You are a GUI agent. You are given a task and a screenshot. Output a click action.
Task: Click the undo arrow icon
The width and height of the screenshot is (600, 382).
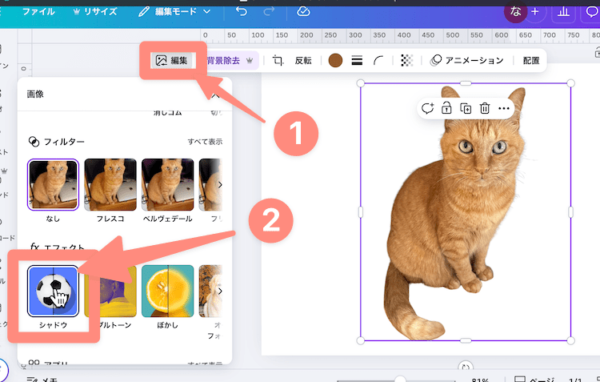(241, 11)
